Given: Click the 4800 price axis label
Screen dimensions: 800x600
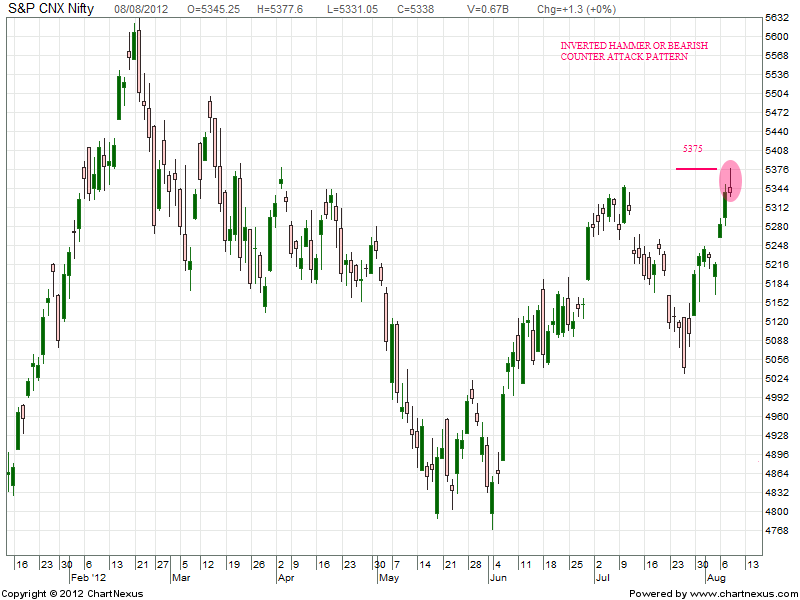Looking at the screenshot, I should [777, 511].
